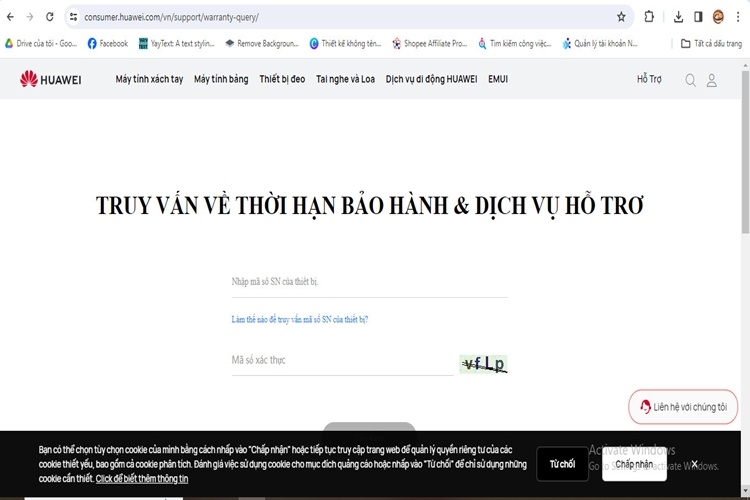The width and height of the screenshot is (750, 500).
Task: Open the Chrome three-dot menu
Action: tap(738, 17)
